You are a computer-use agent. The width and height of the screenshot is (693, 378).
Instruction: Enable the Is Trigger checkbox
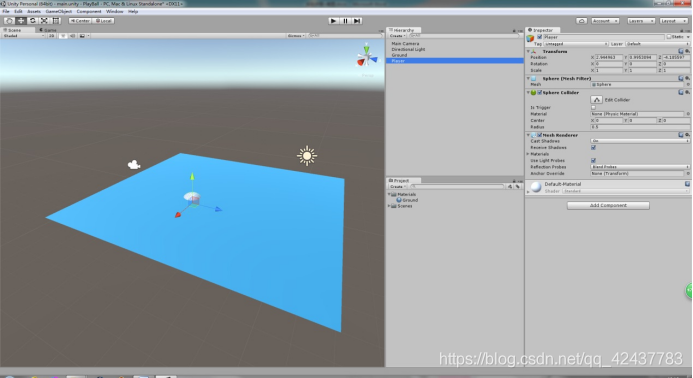(593, 107)
